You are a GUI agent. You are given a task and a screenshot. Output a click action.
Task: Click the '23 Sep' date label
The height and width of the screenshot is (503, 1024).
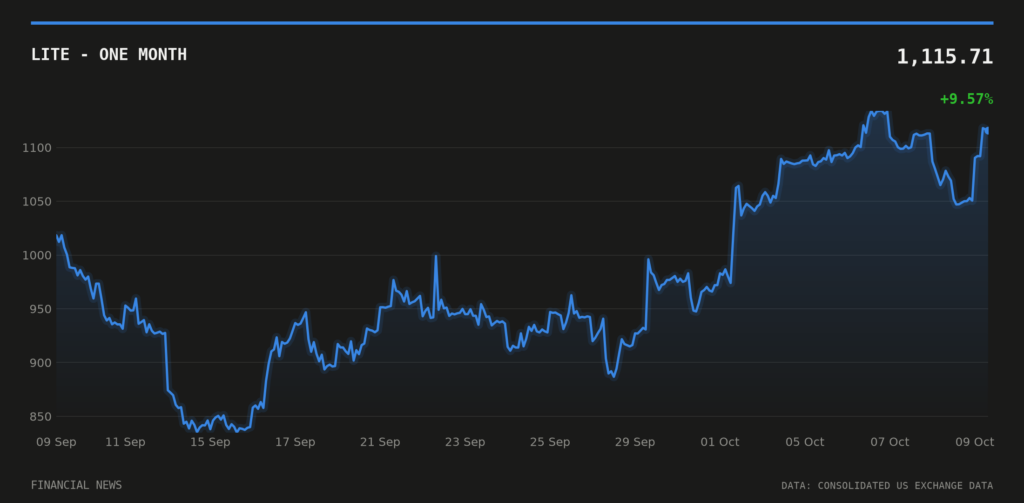pos(465,442)
